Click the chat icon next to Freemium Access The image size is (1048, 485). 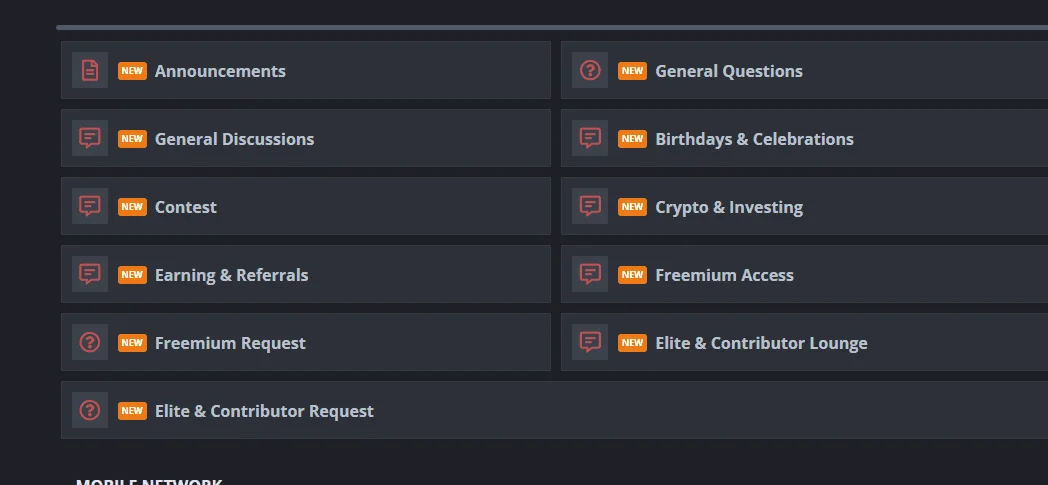click(x=590, y=274)
